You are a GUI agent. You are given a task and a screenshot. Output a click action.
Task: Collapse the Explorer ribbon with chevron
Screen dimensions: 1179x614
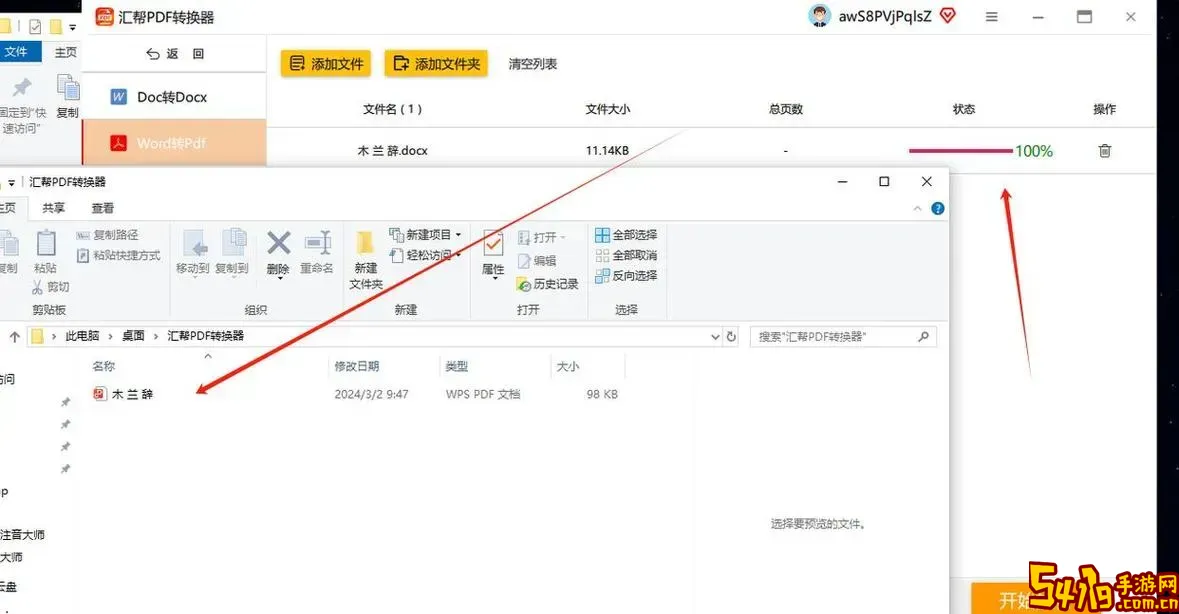(917, 208)
